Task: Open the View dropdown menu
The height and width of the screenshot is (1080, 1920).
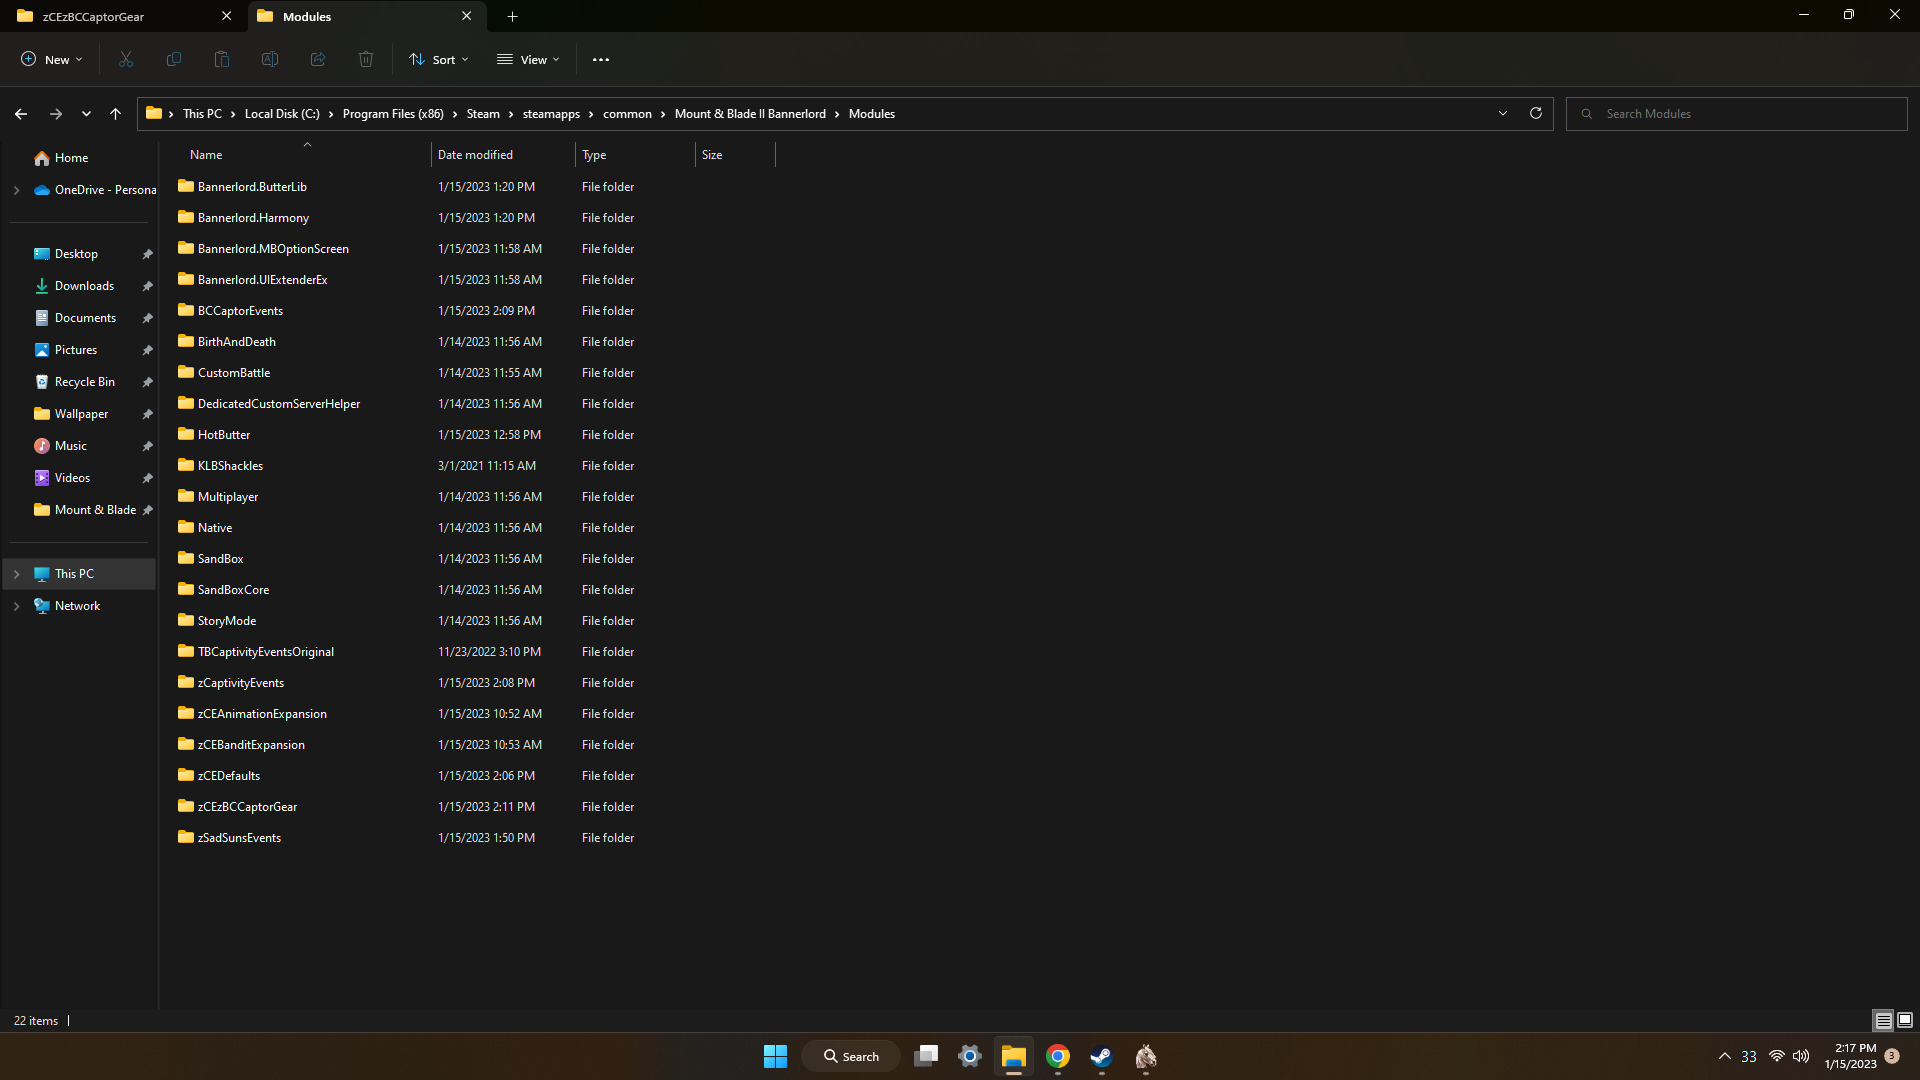Action: tap(528, 60)
